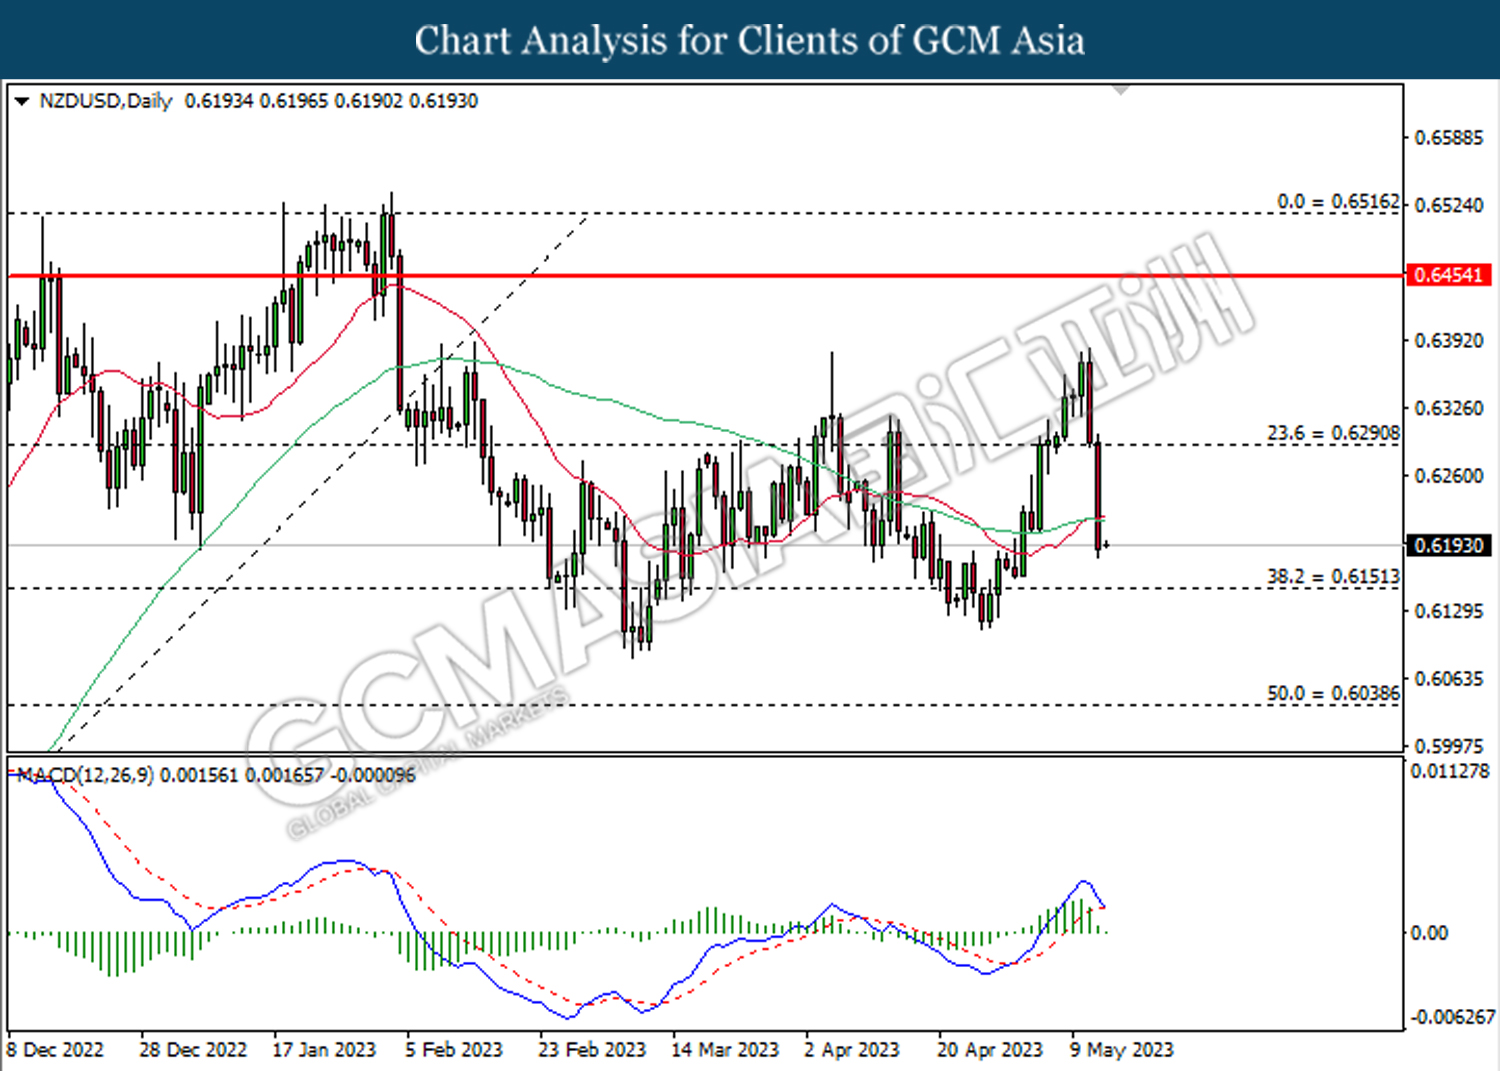The image size is (1500, 1071).
Task: Select the OHLC values 0.61934 0.61965 0.61902 0.61930
Action: click(331, 101)
